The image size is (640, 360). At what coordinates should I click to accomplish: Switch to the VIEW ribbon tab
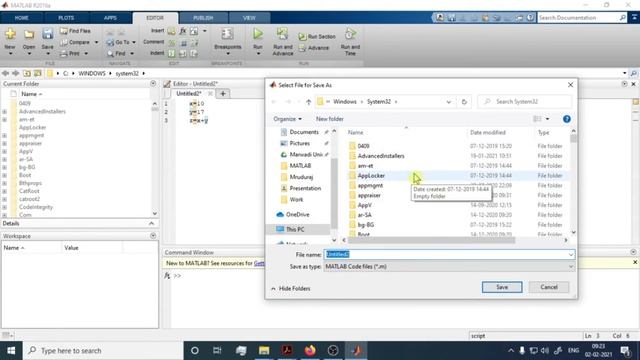pyautogui.click(x=249, y=18)
